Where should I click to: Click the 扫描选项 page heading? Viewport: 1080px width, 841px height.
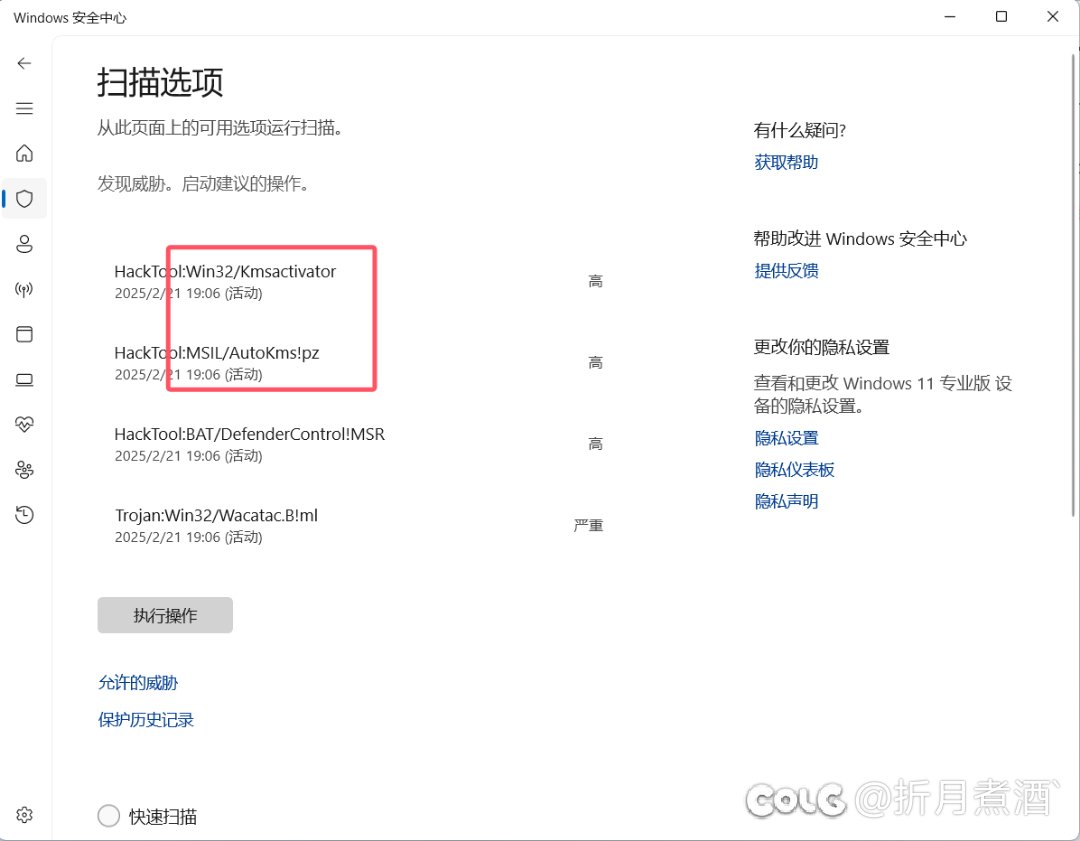point(160,82)
